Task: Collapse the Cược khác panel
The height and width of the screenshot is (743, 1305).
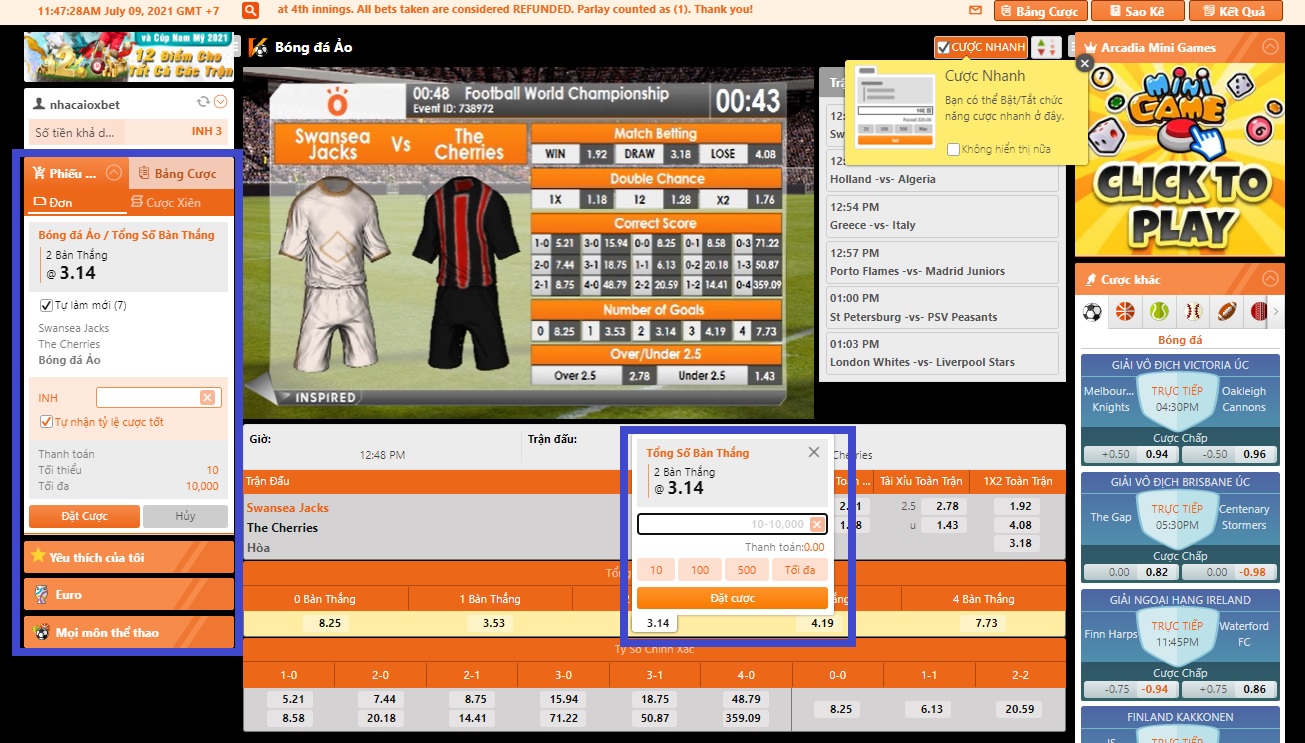Action: point(1270,279)
